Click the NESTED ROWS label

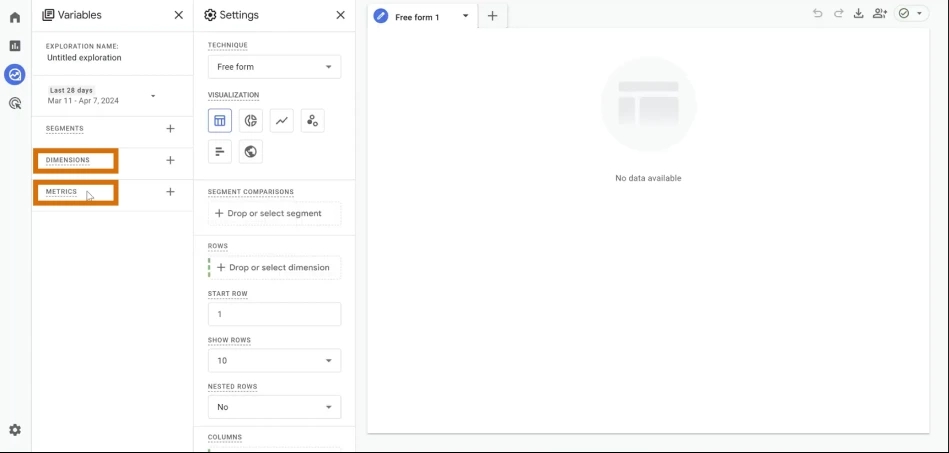(x=232, y=386)
